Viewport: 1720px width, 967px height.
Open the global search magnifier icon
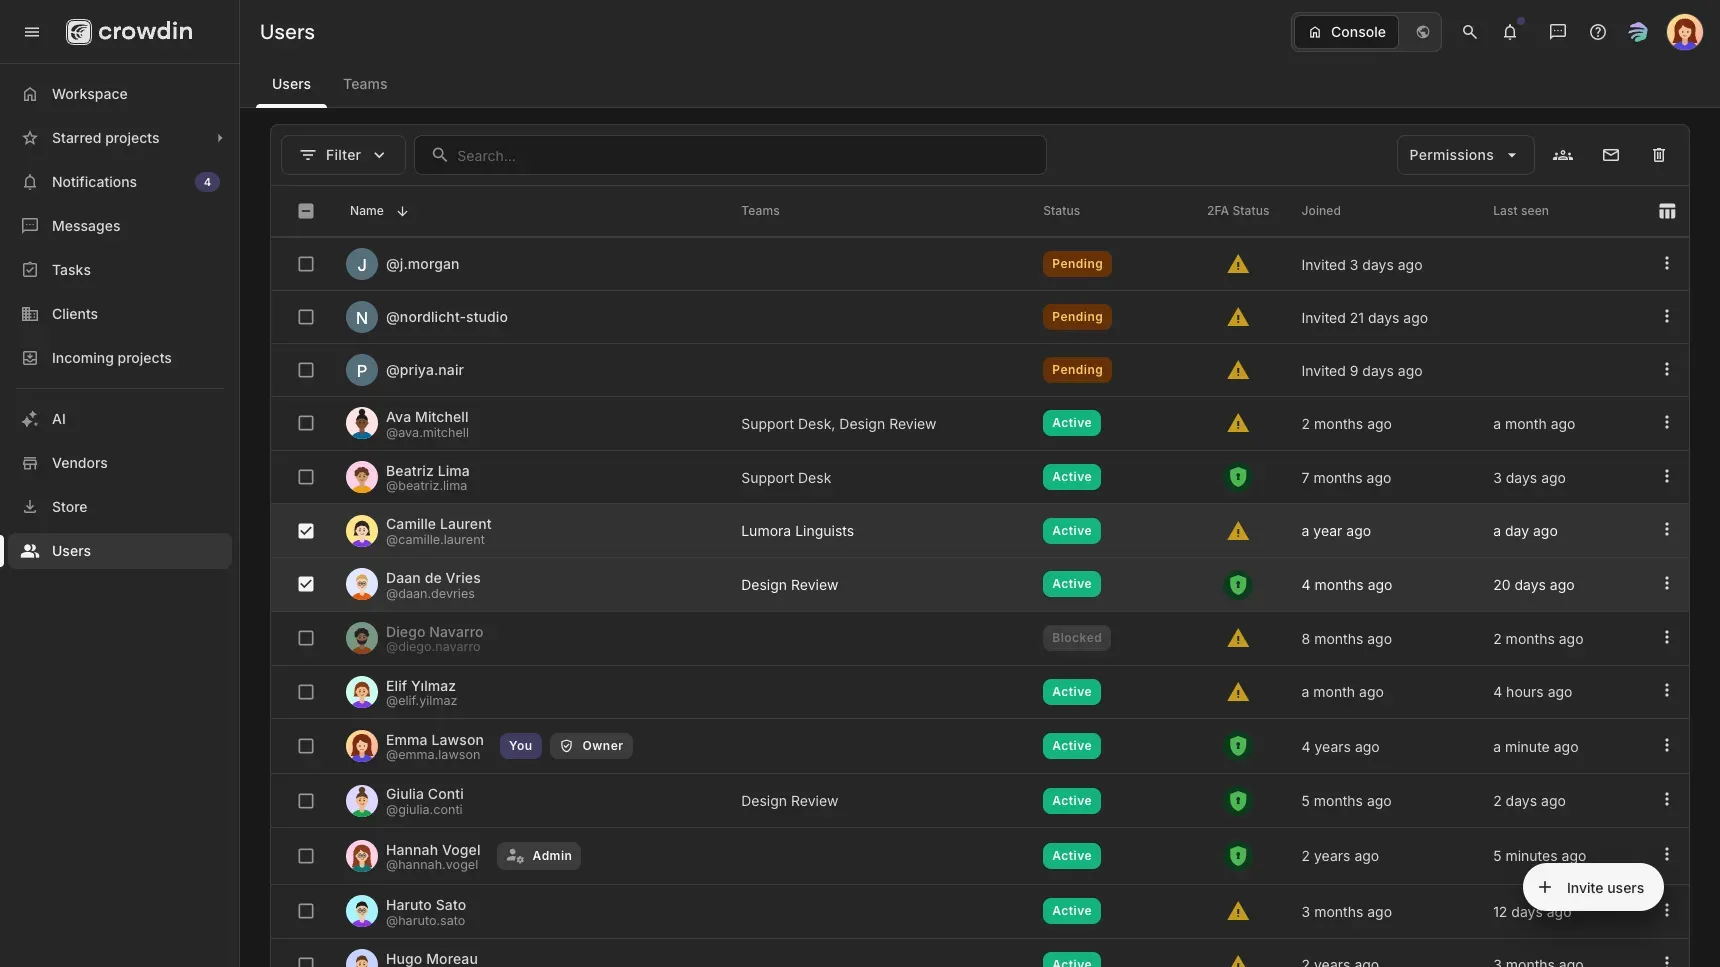pyautogui.click(x=1469, y=32)
